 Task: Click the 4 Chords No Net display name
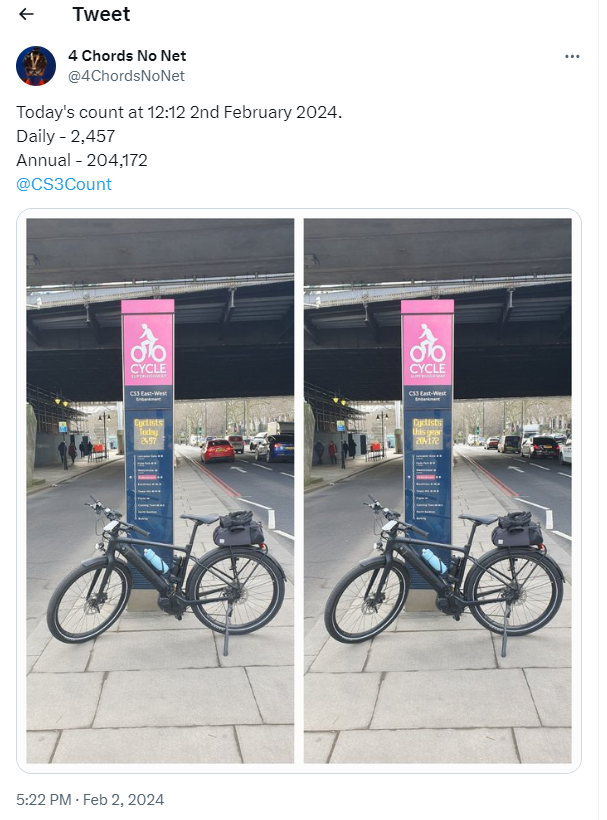click(127, 55)
